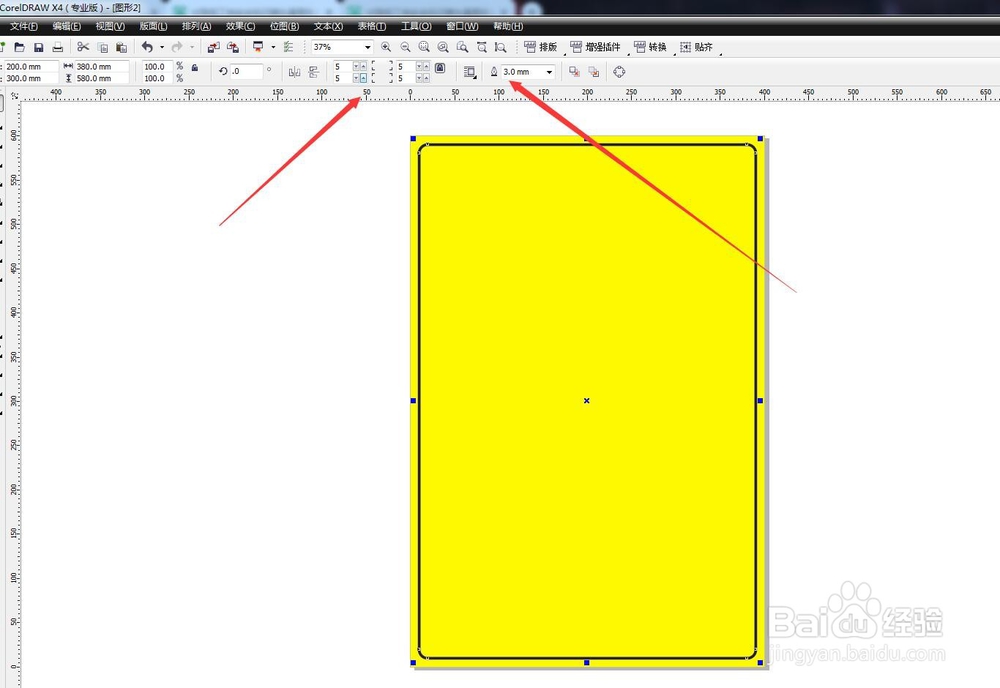Click the Save floppy disk icon
Viewport: 1000px width, 688px height.
point(38,47)
